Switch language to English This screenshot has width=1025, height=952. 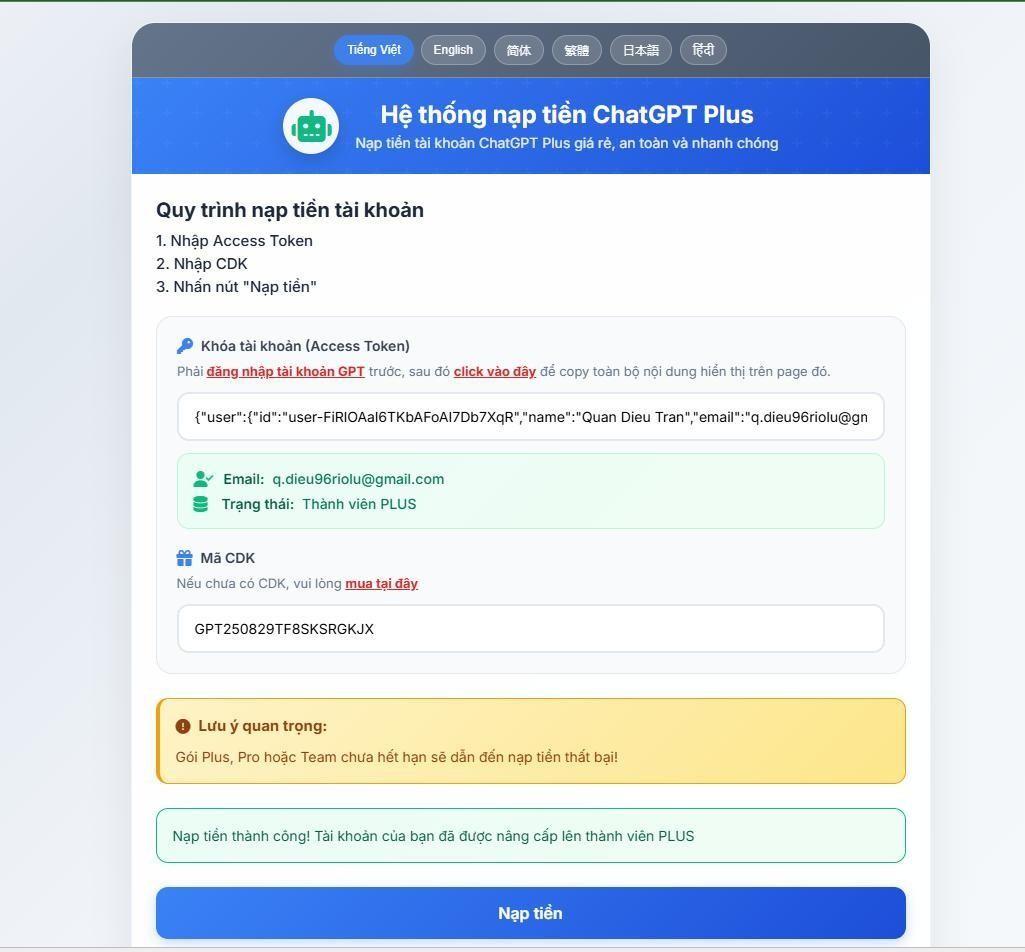pos(453,50)
